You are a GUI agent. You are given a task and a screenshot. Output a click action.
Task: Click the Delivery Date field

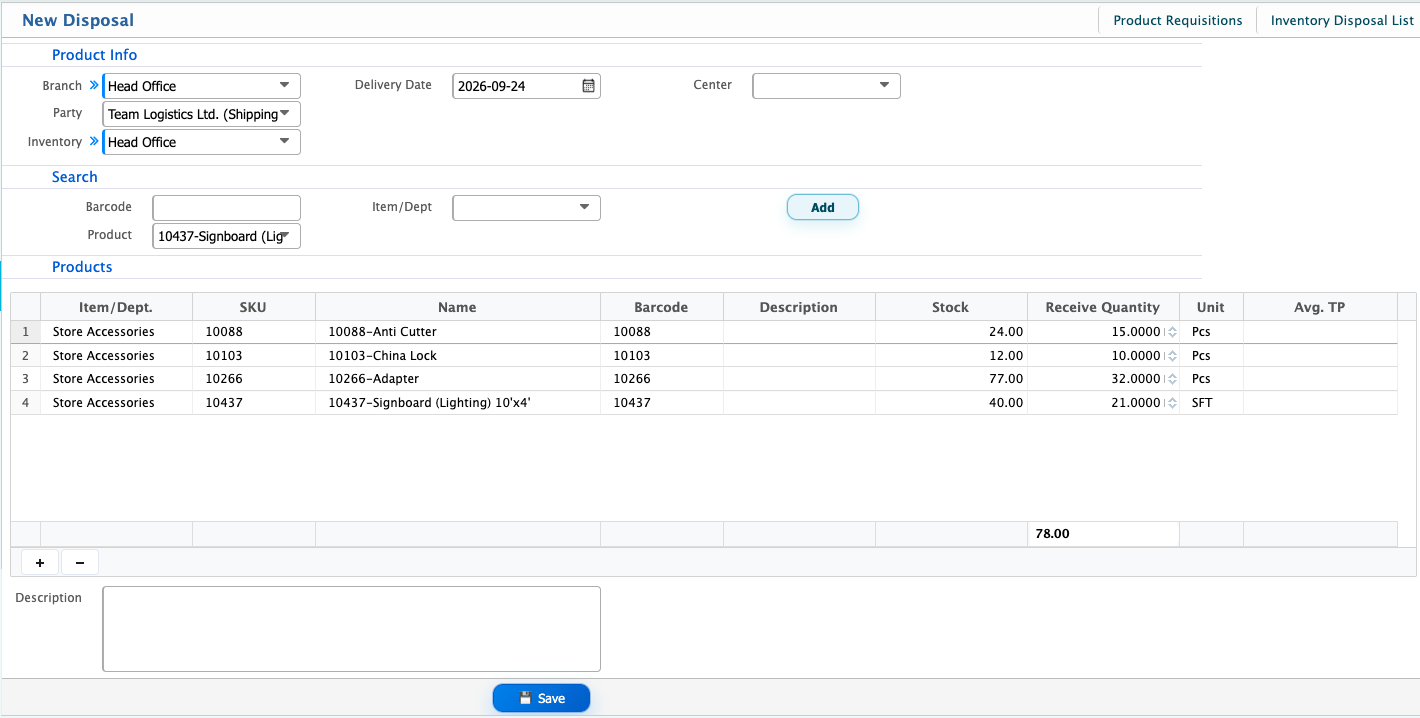pyautogui.click(x=527, y=86)
